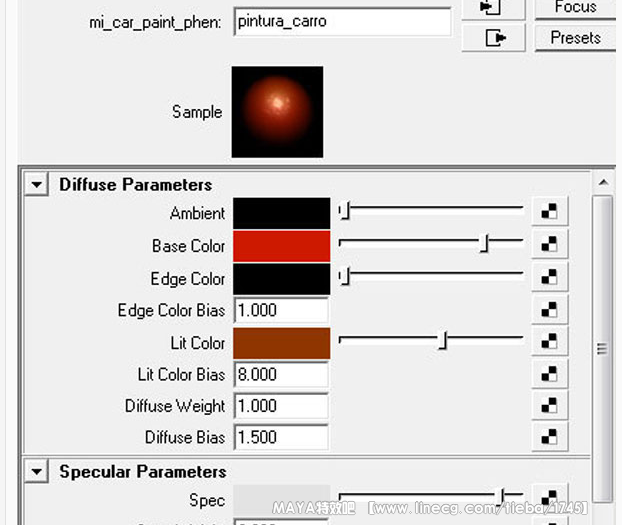The width and height of the screenshot is (622, 525).
Task: Click the checker icon for Edge Color
Action: (549, 277)
